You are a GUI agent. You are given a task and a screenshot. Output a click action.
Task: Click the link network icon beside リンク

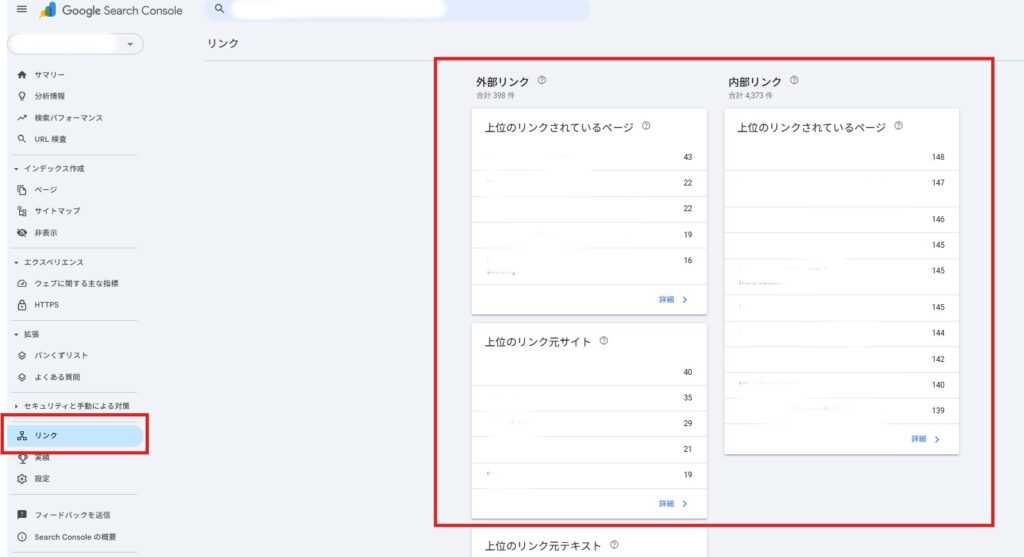click(x=22, y=436)
